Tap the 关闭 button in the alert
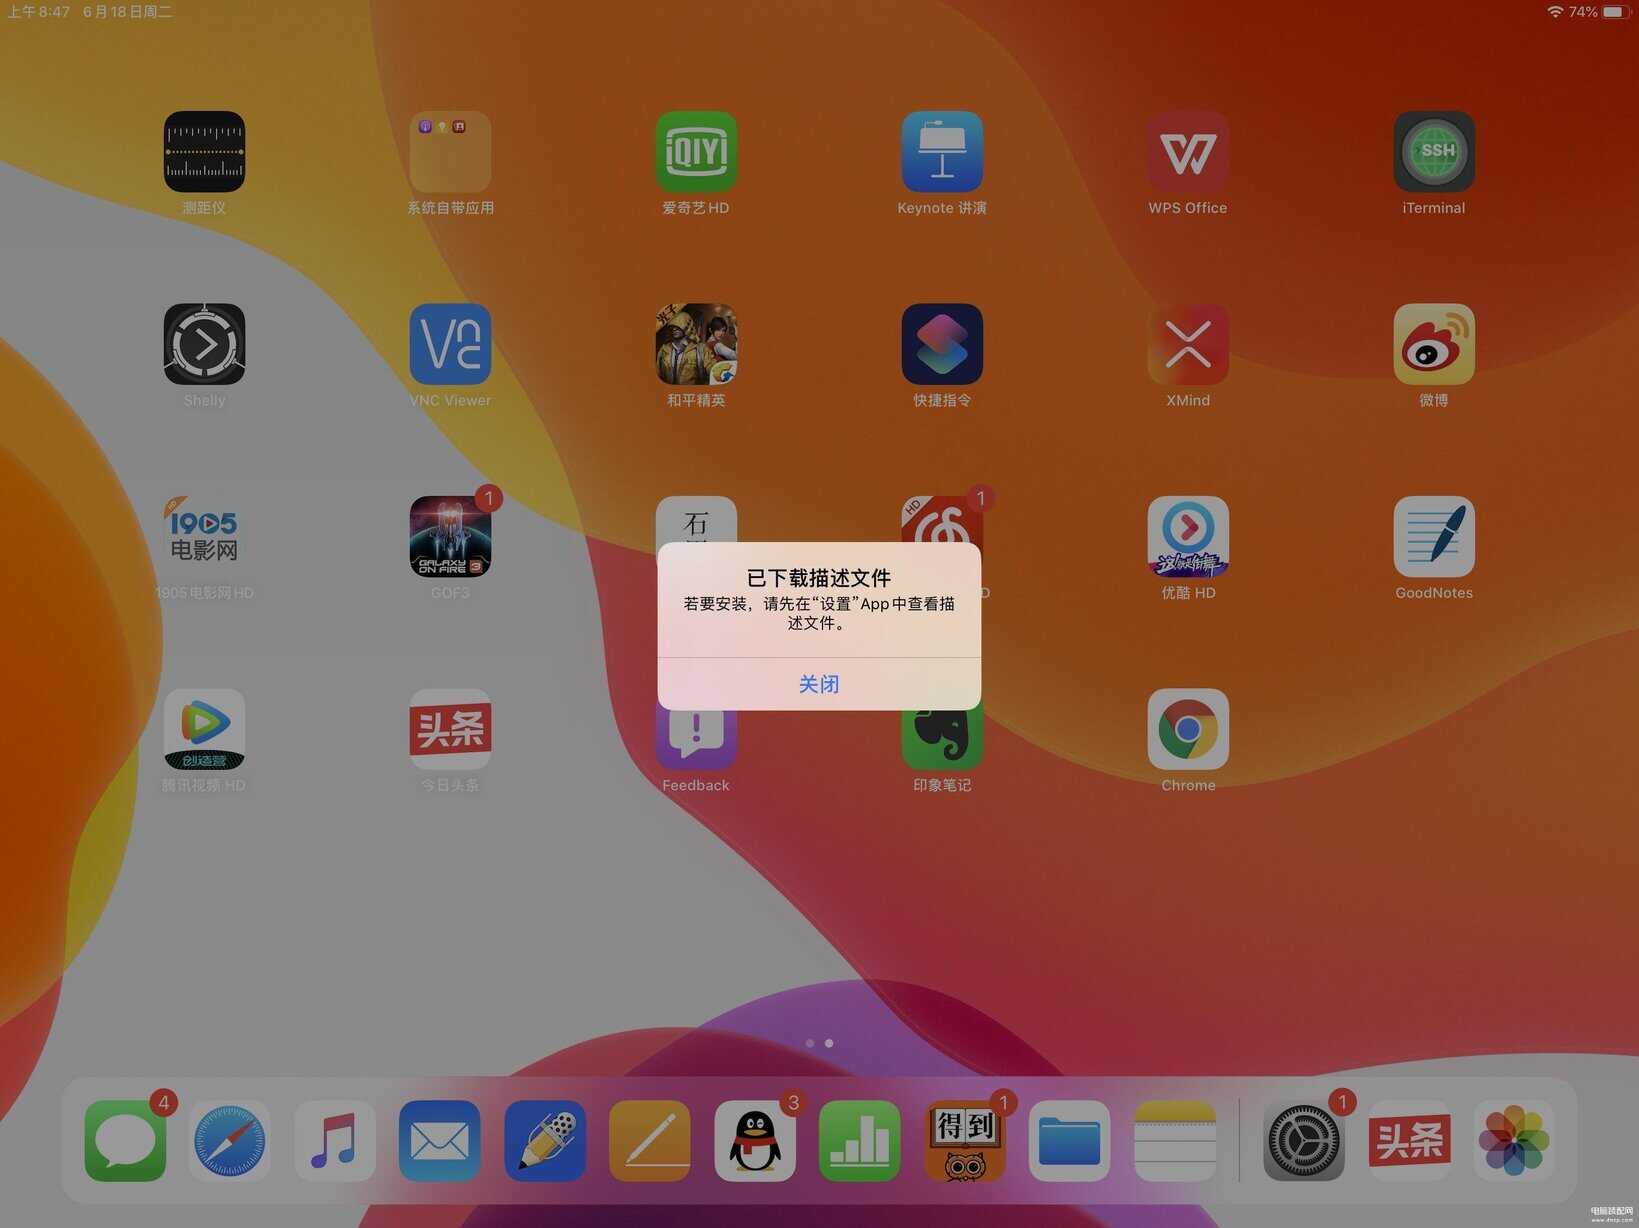The width and height of the screenshot is (1639, 1228). tap(819, 684)
